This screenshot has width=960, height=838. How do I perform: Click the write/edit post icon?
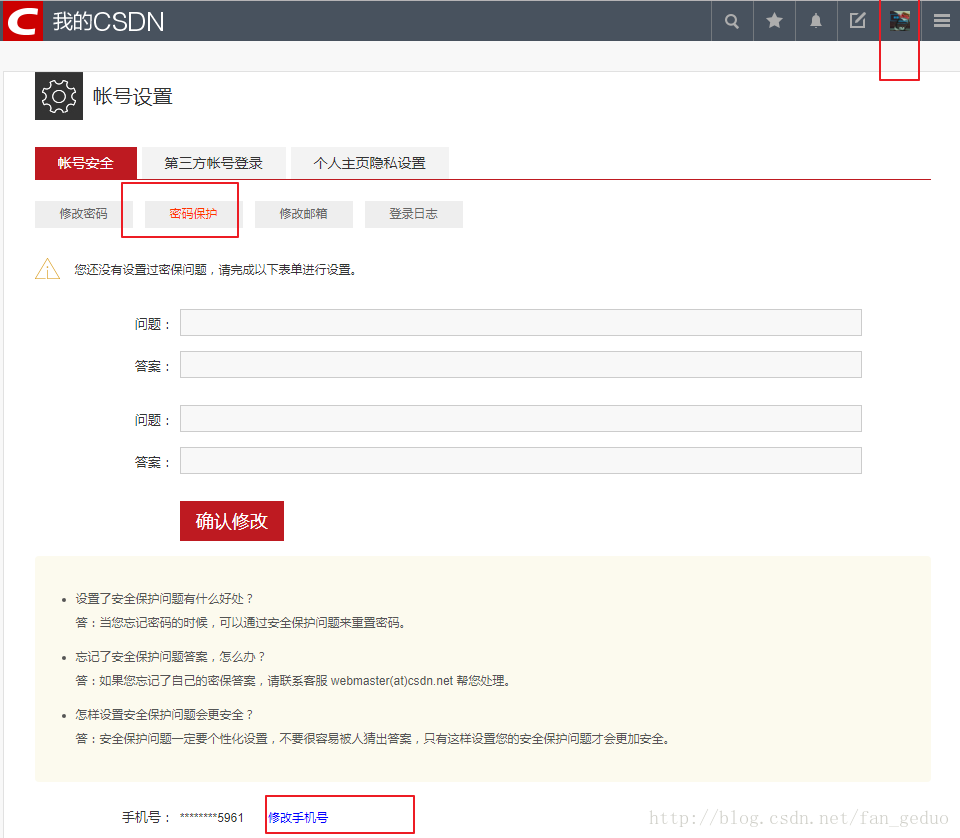(x=858, y=21)
